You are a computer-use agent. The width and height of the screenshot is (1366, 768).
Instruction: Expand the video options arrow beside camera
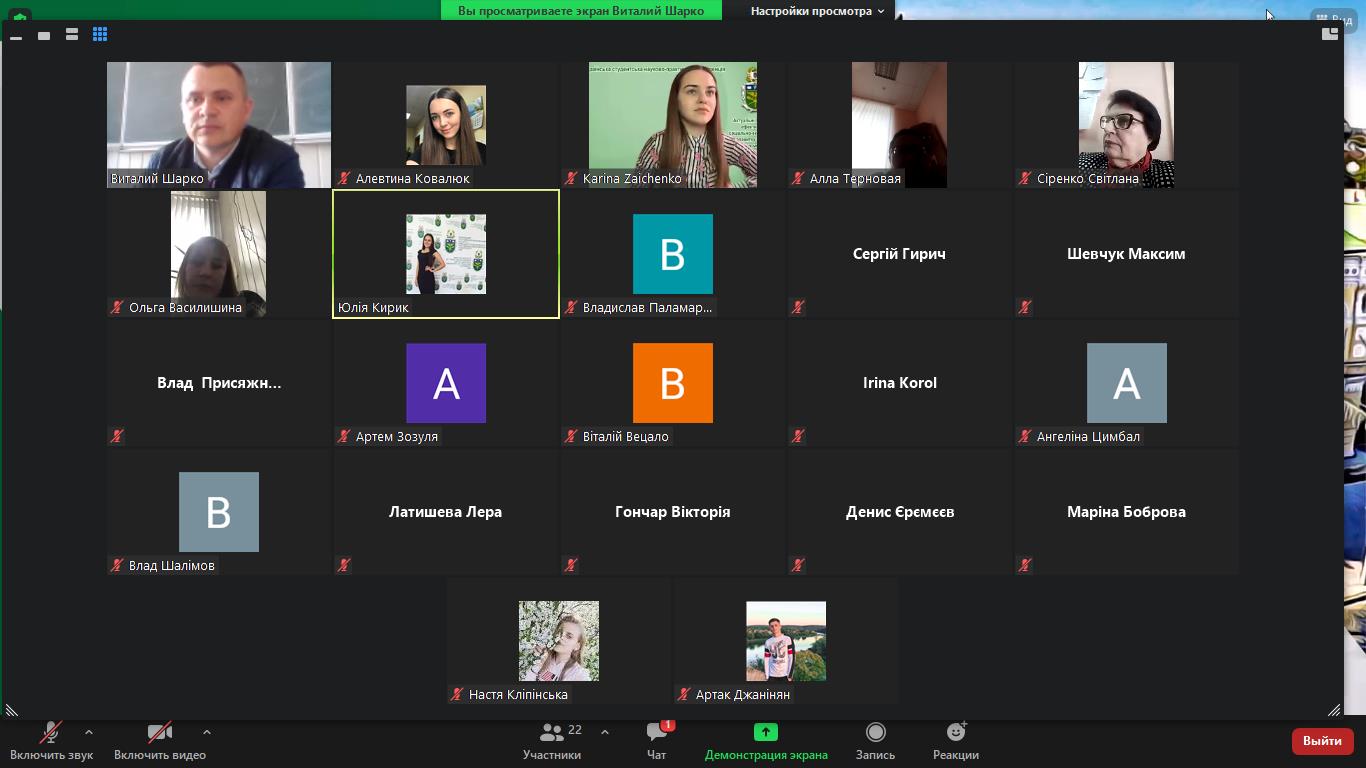click(207, 732)
